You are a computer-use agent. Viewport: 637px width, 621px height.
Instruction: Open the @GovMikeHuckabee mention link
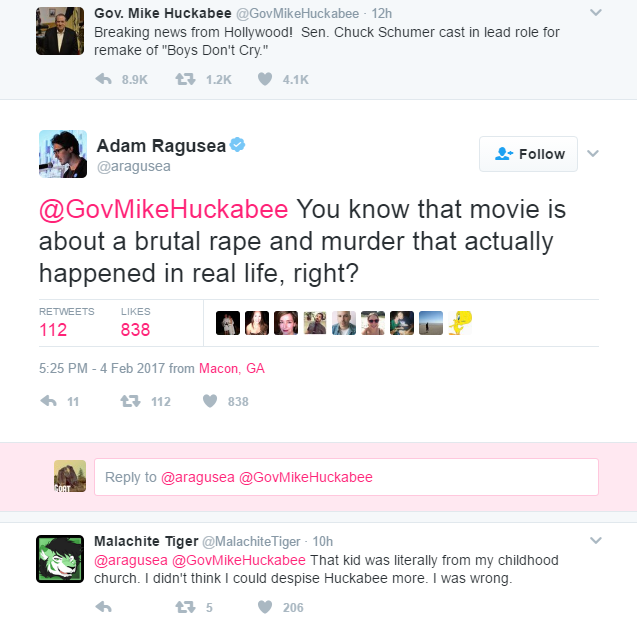coord(164,211)
